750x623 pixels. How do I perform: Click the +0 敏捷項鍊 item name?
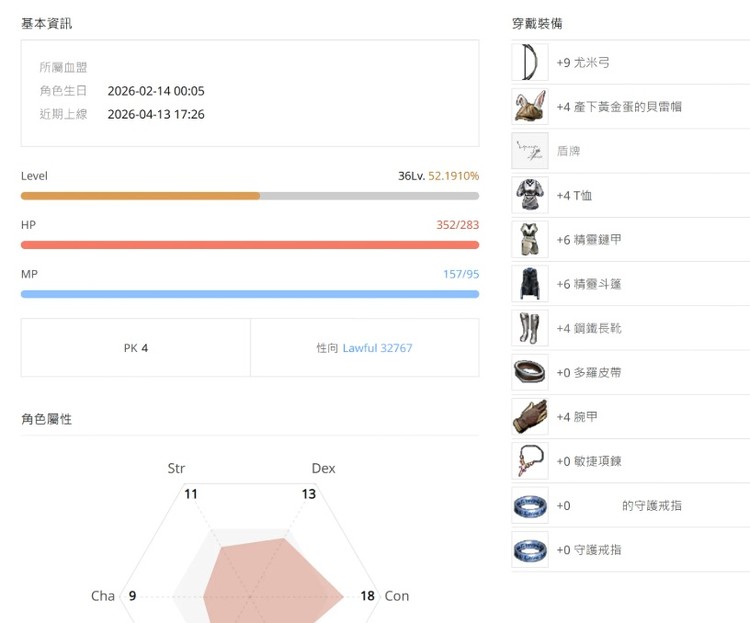click(x=589, y=461)
